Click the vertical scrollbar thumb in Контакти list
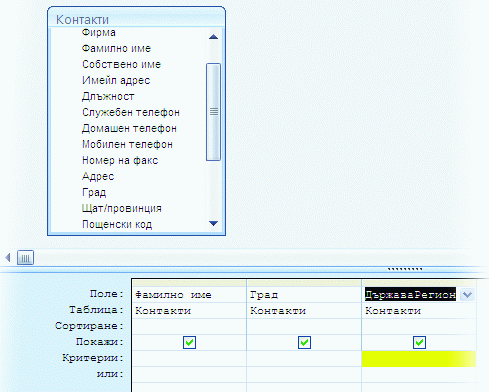The height and width of the screenshot is (392, 489). (213, 112)
